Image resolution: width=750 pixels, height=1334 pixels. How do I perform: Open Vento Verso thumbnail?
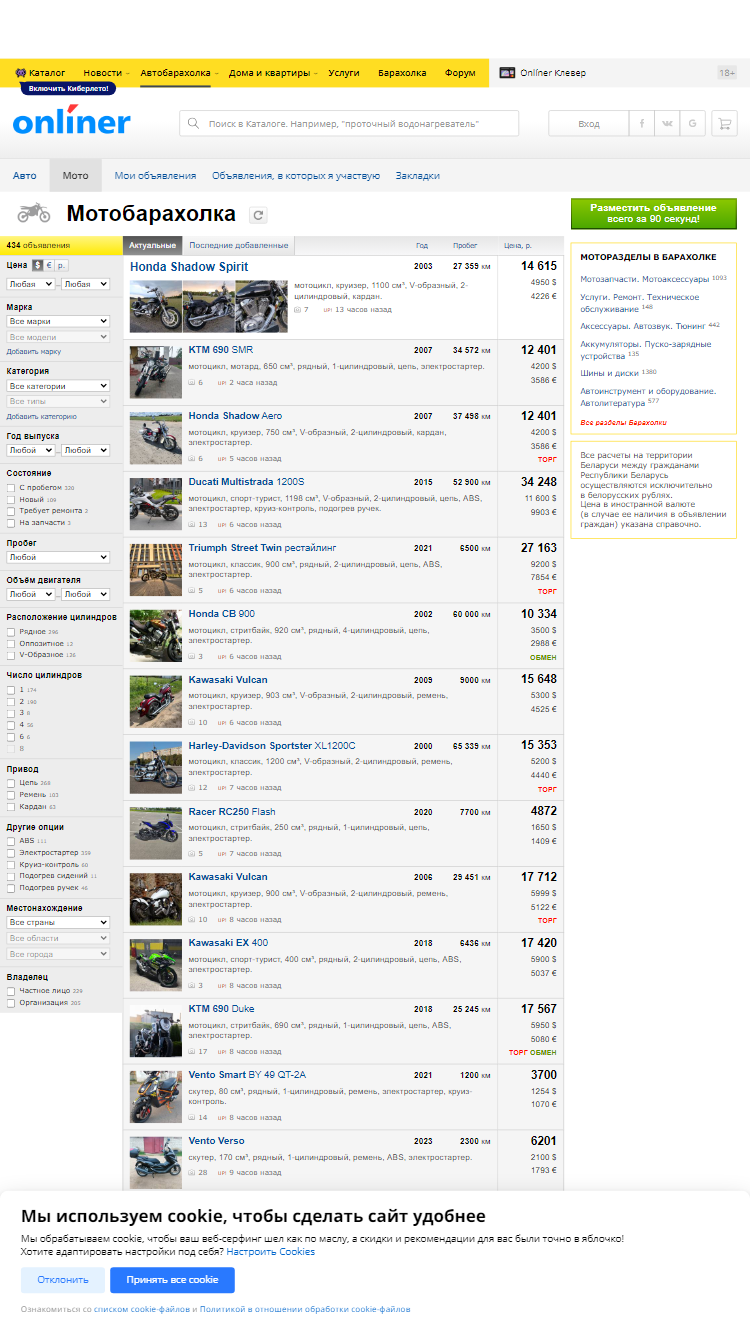[155, 1161]
